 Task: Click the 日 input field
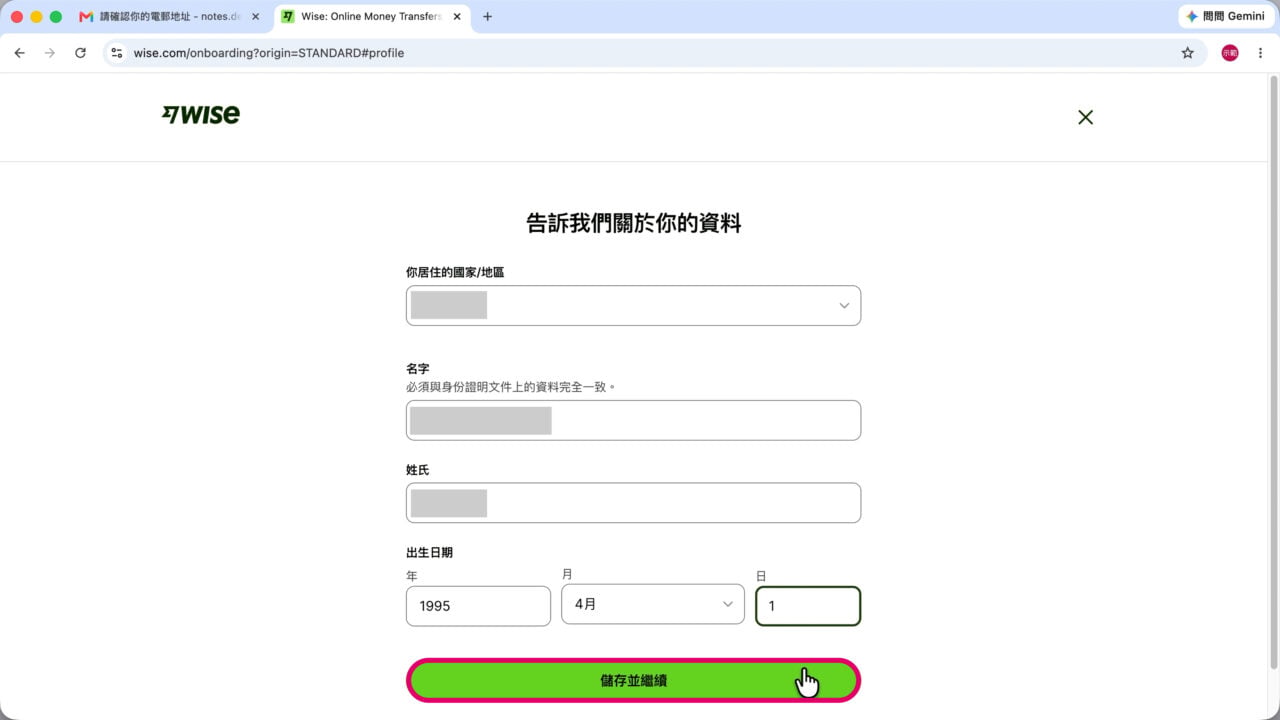808,606
